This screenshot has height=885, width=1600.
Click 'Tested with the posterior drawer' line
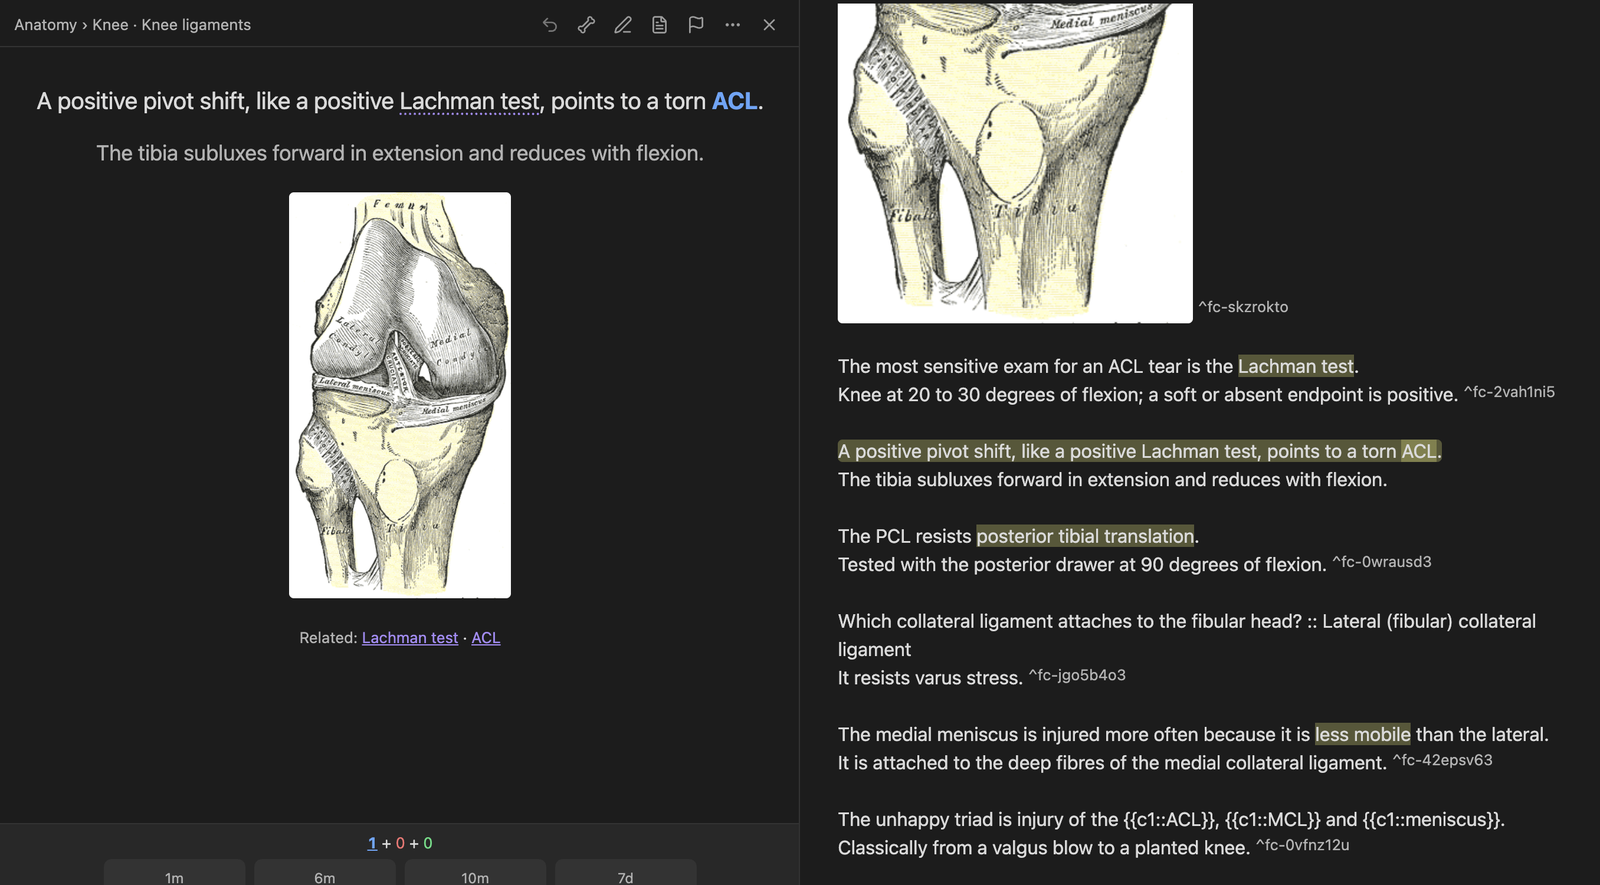pos(1082,565)
